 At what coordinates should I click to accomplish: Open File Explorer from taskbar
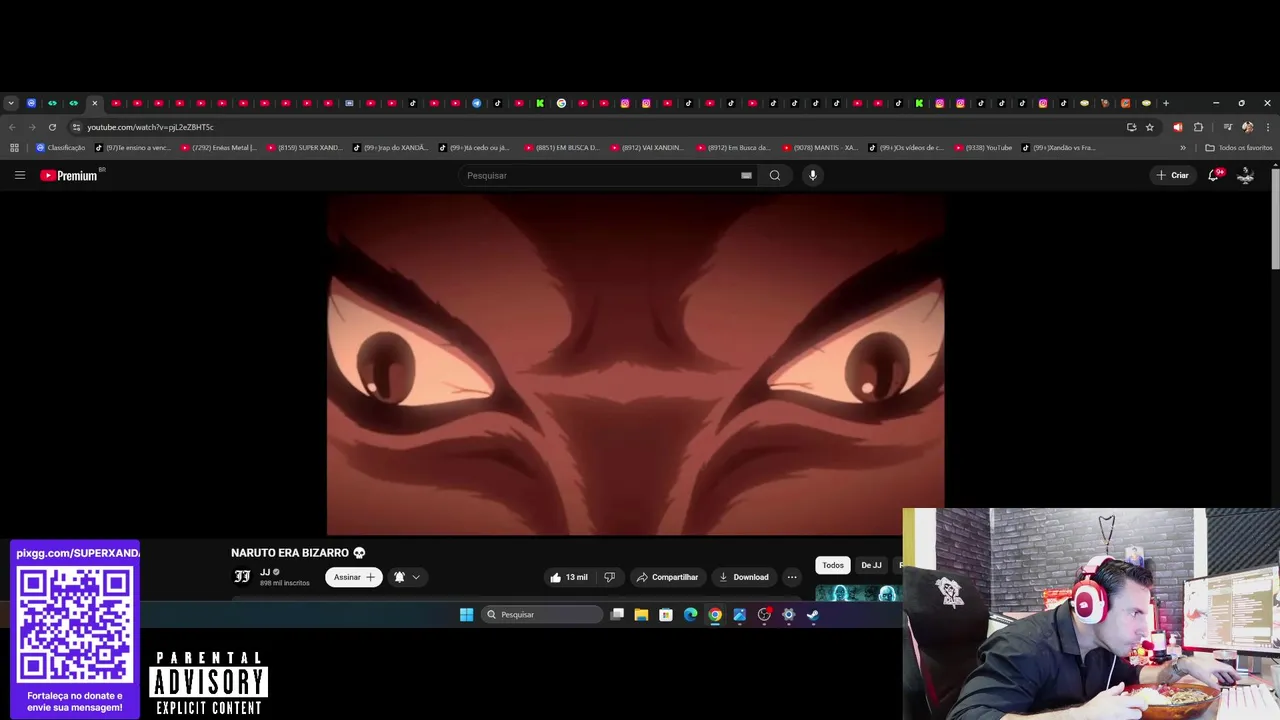641,615
